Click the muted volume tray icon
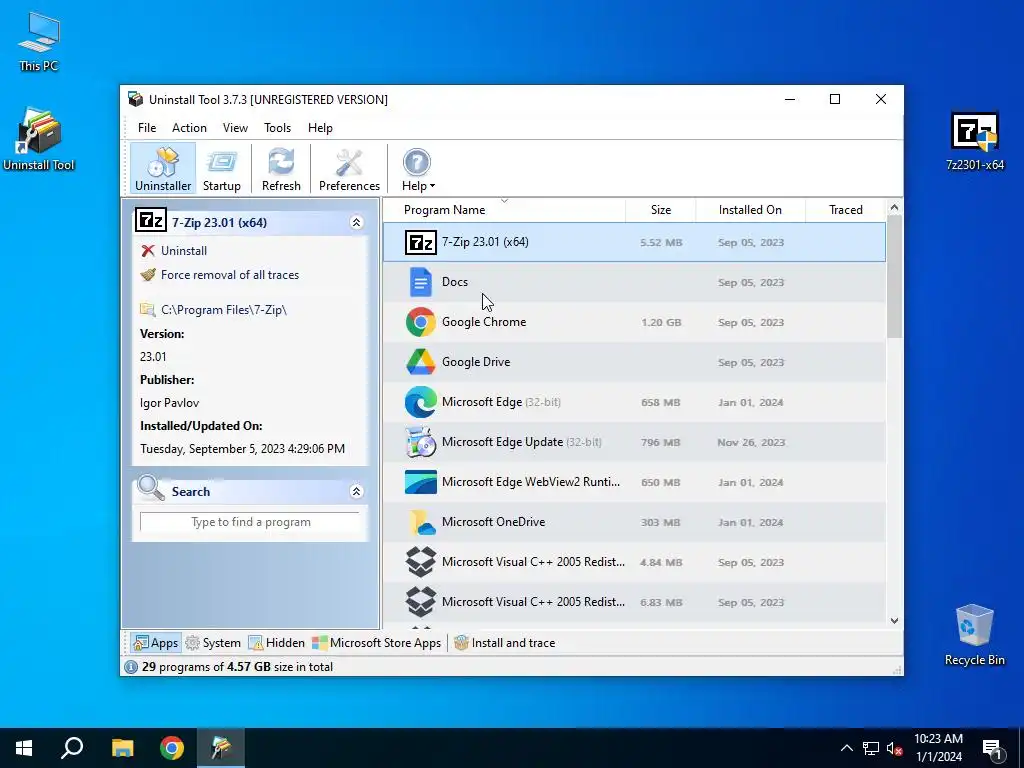 pyautogui.click(x=894, y=748)
